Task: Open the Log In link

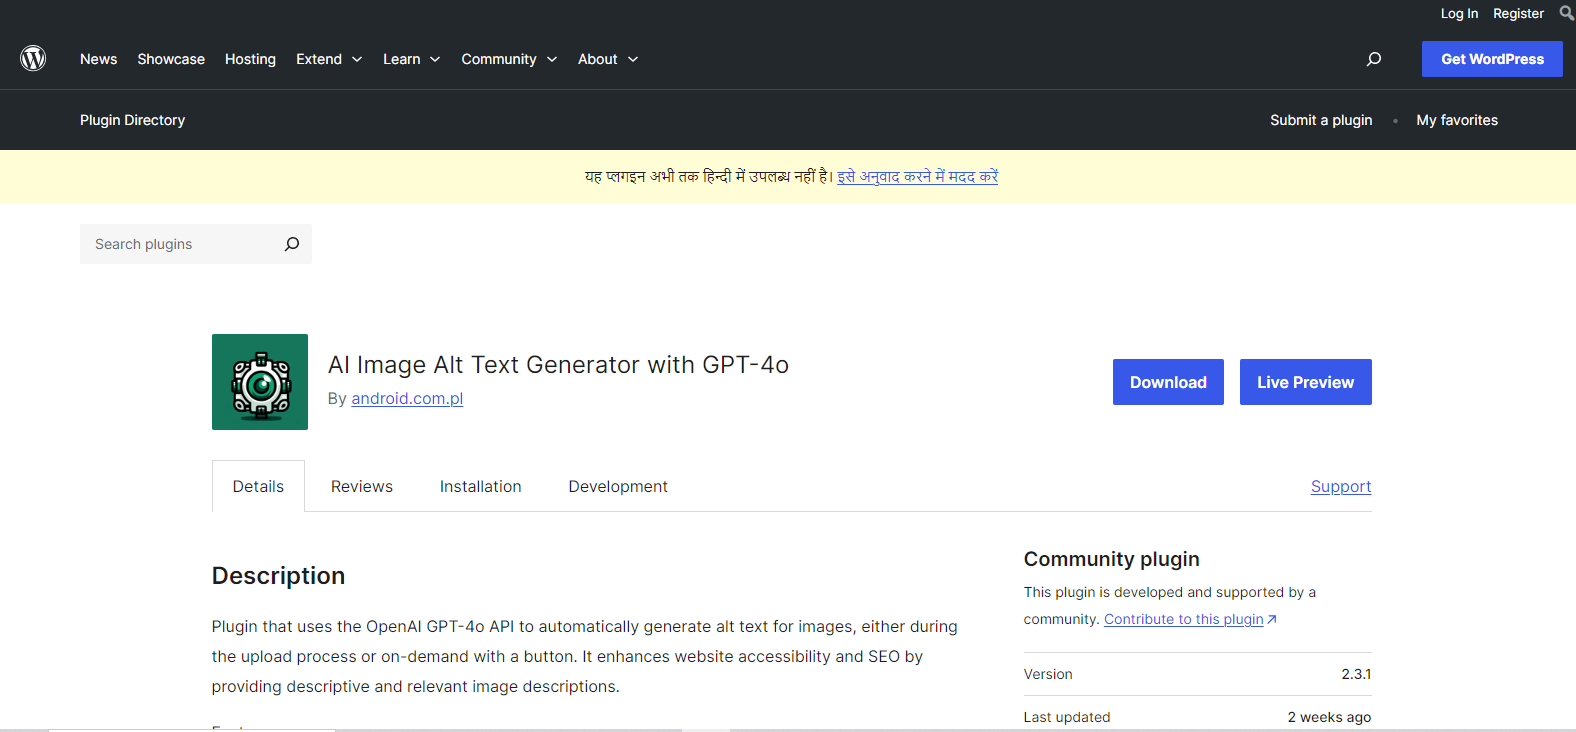Action: click(1459, 13)
